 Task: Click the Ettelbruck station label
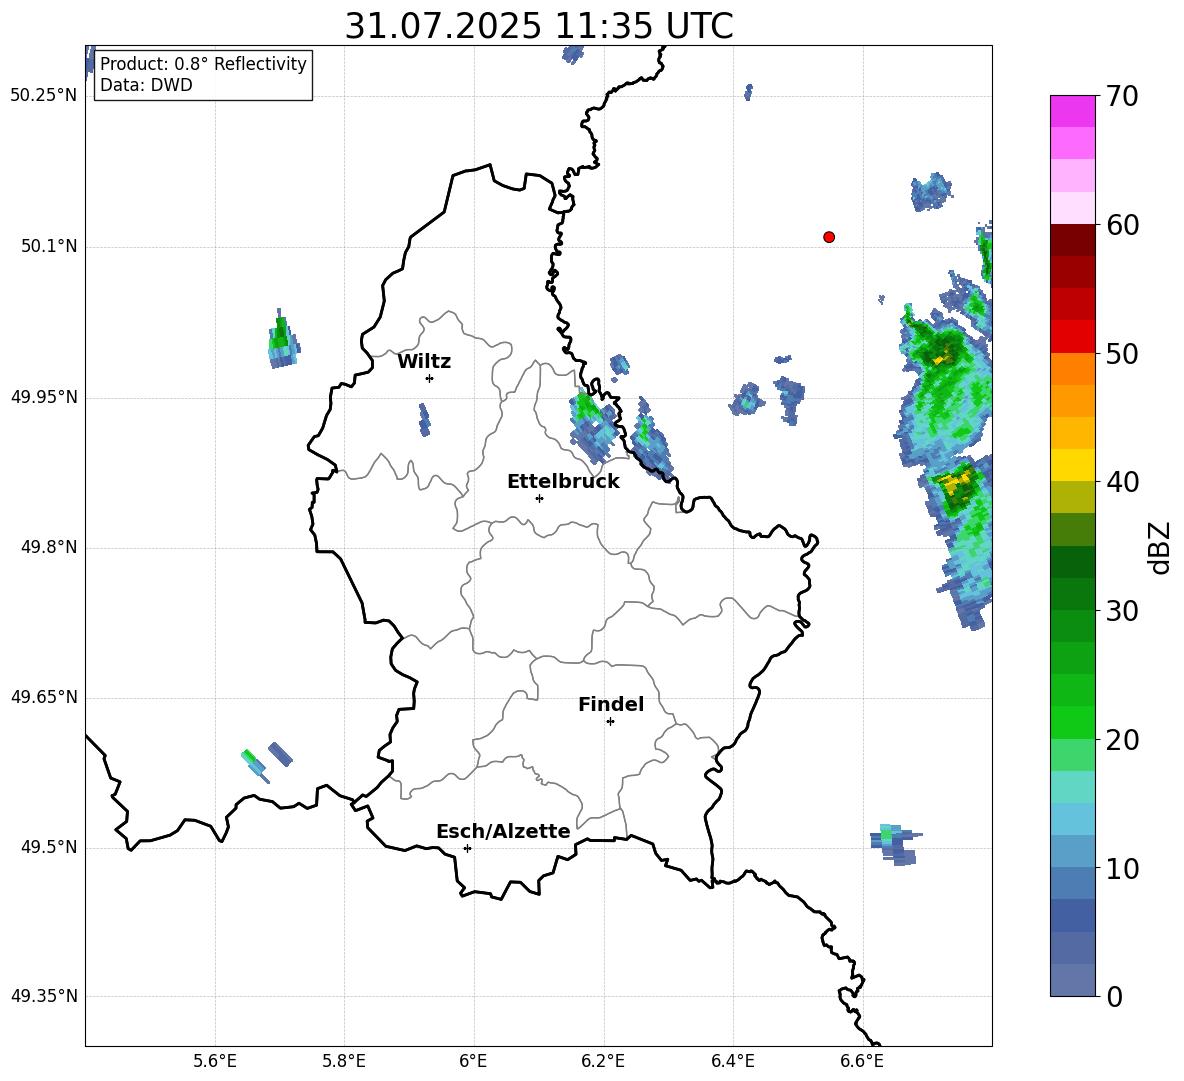(563, 482)
